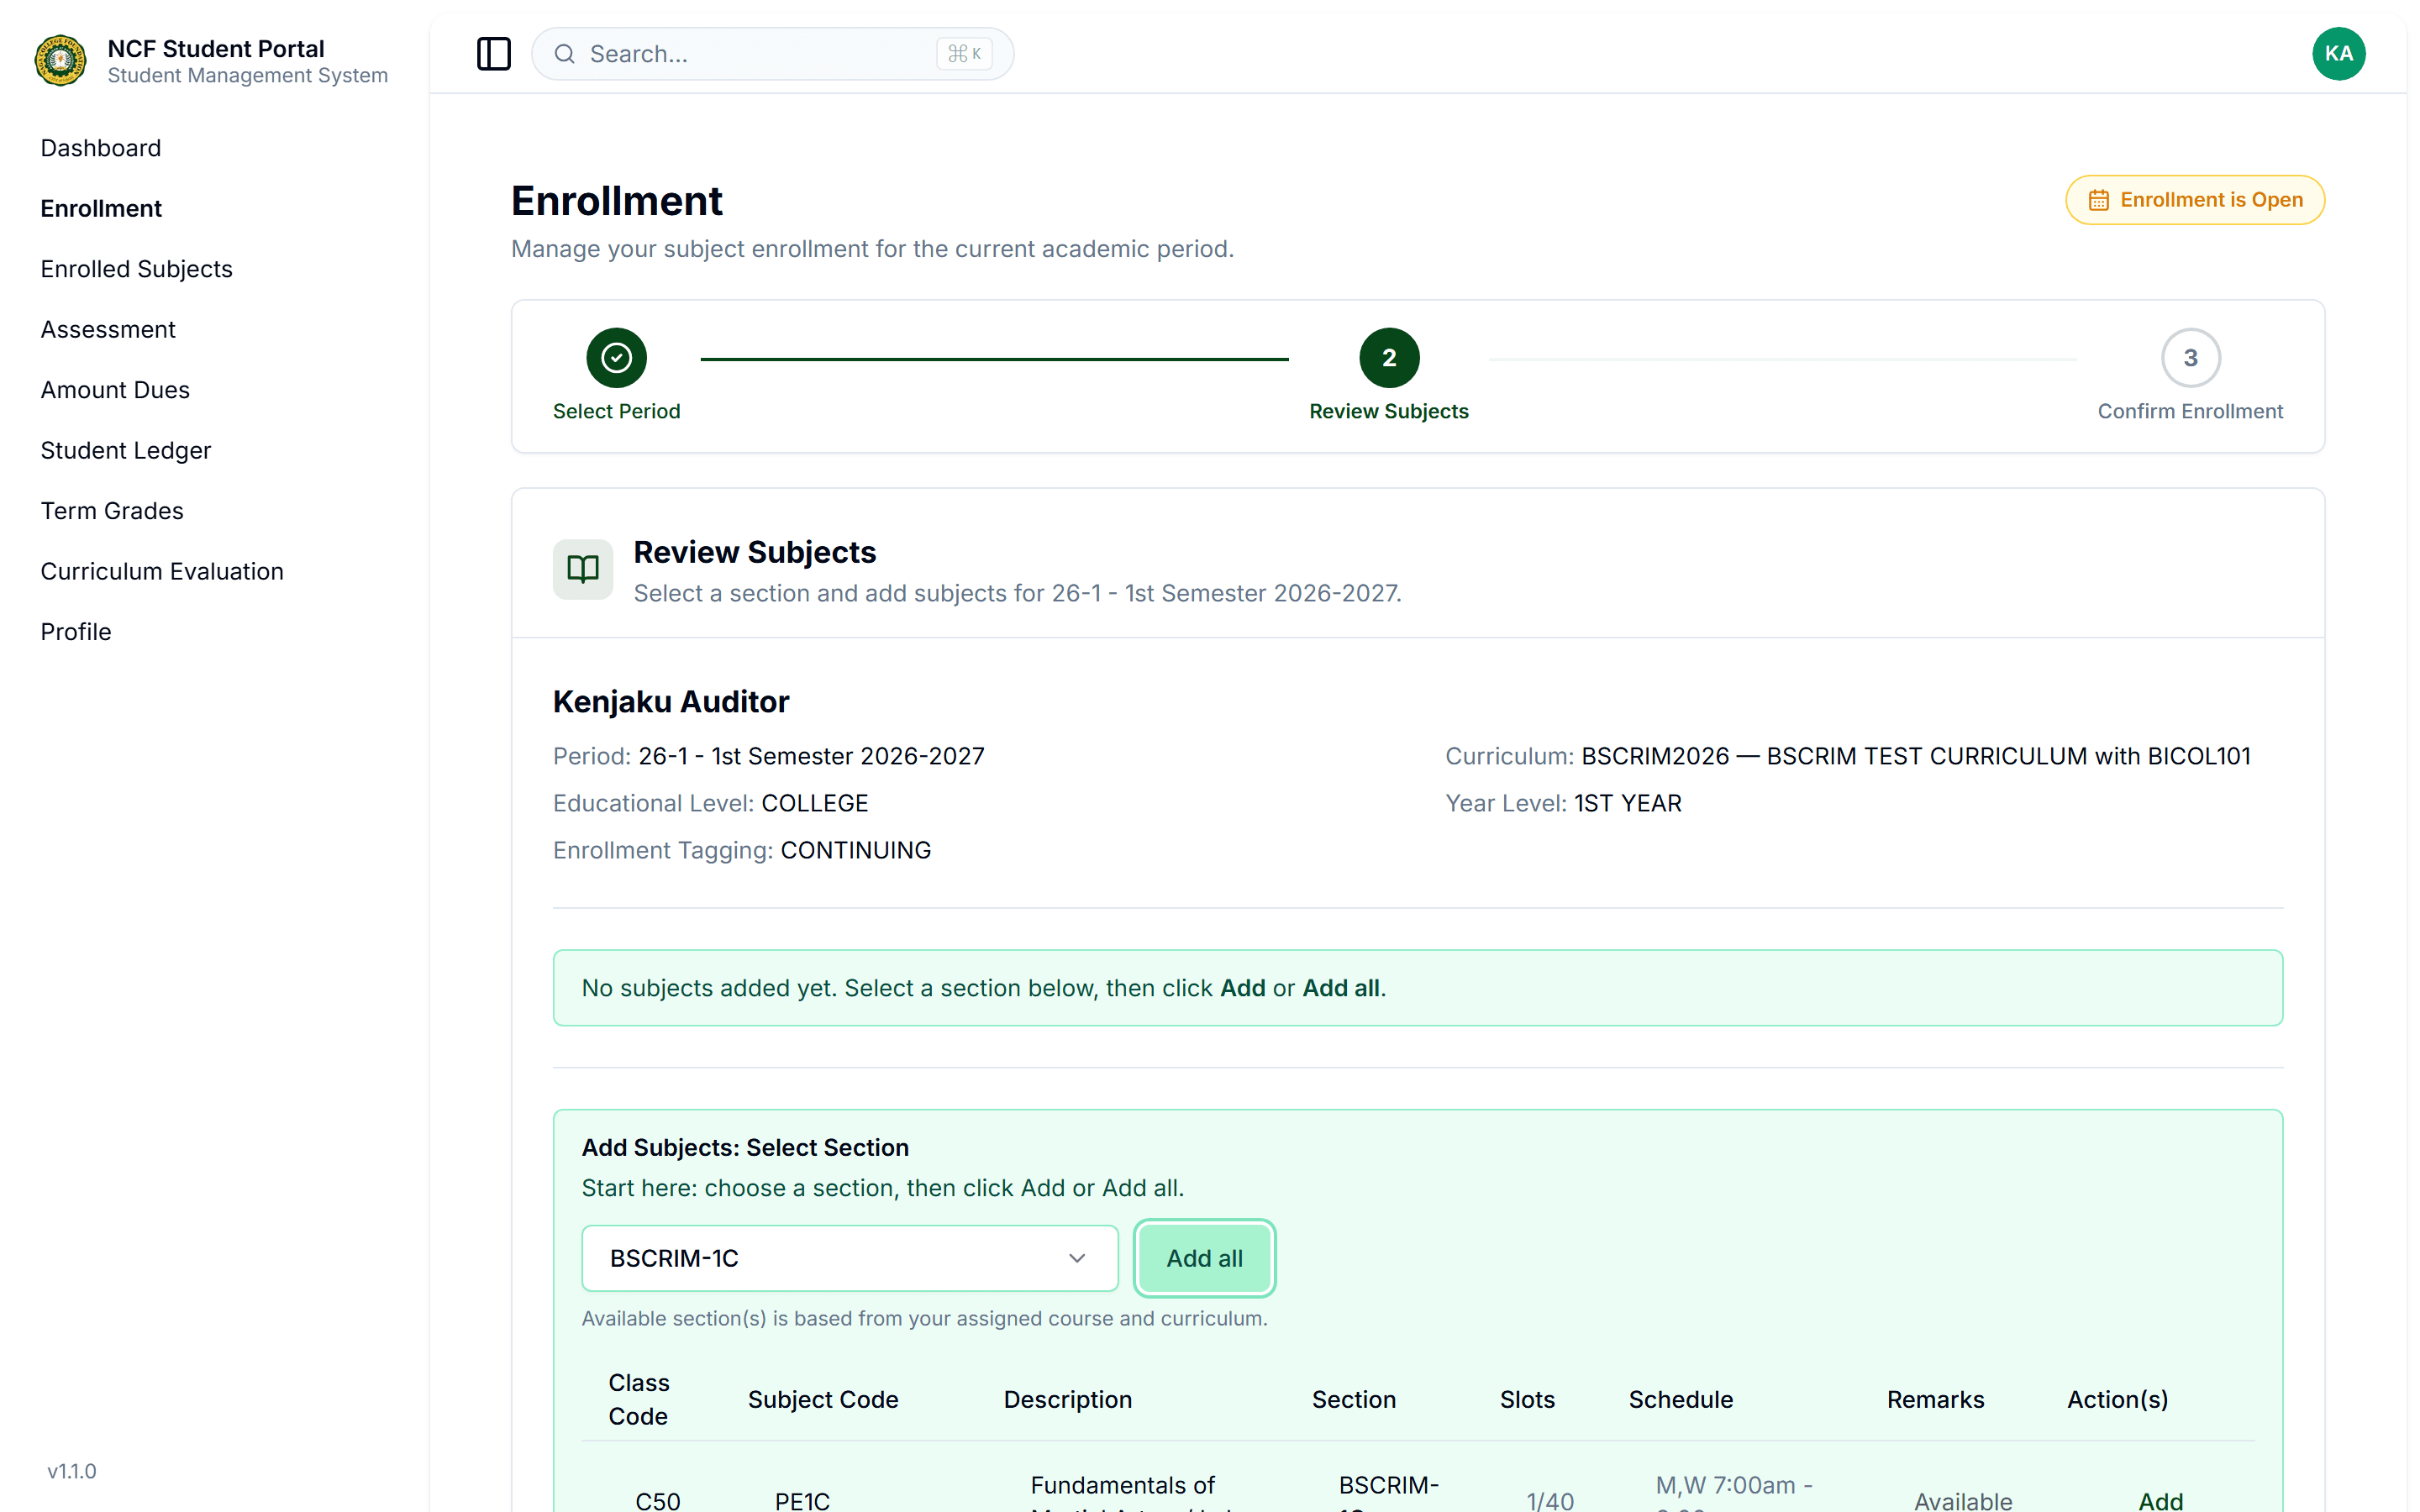Click the ⌘K shortcut hint
This screenshot has height=1512, width=2420.
964,54
